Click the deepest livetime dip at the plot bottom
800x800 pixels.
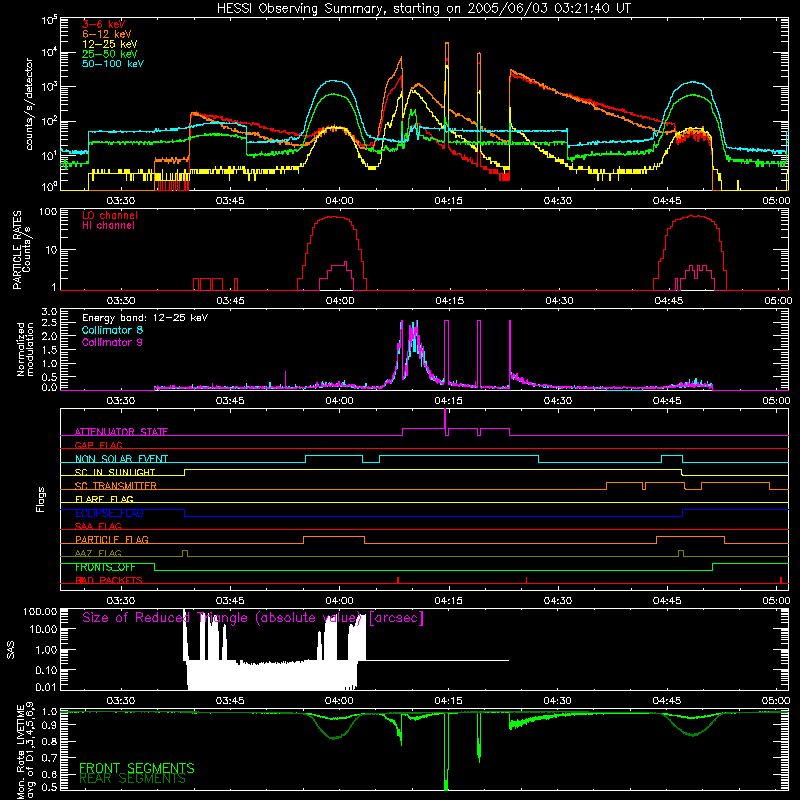coord(446,752)
